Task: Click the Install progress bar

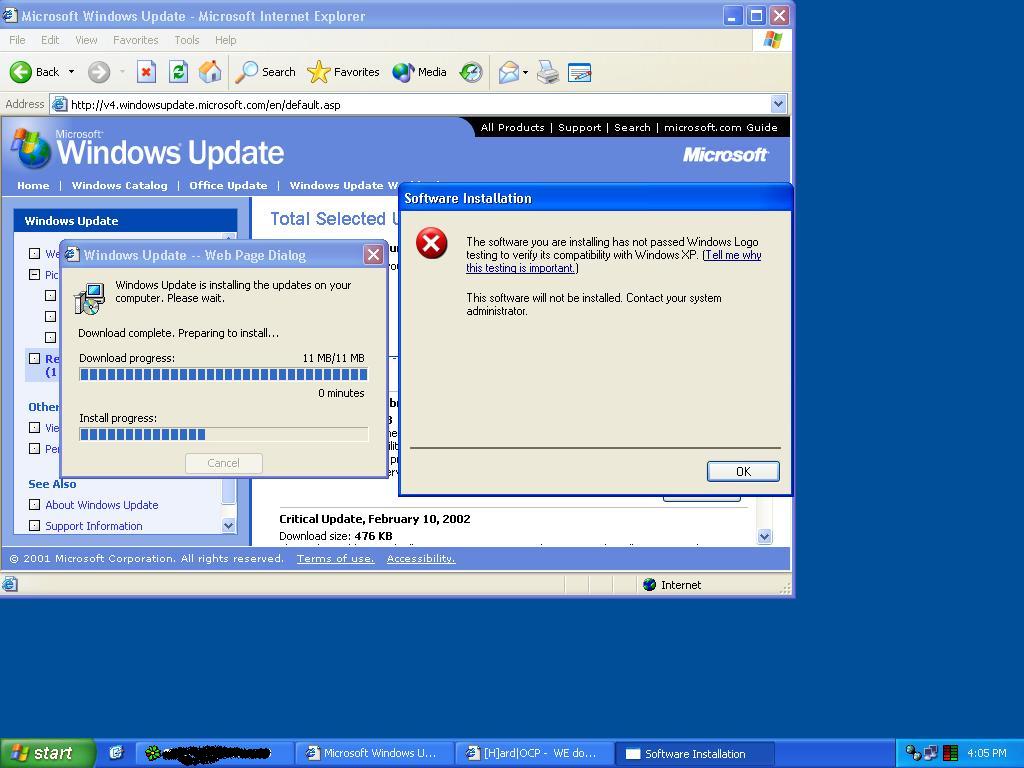Action: (223, 434)
